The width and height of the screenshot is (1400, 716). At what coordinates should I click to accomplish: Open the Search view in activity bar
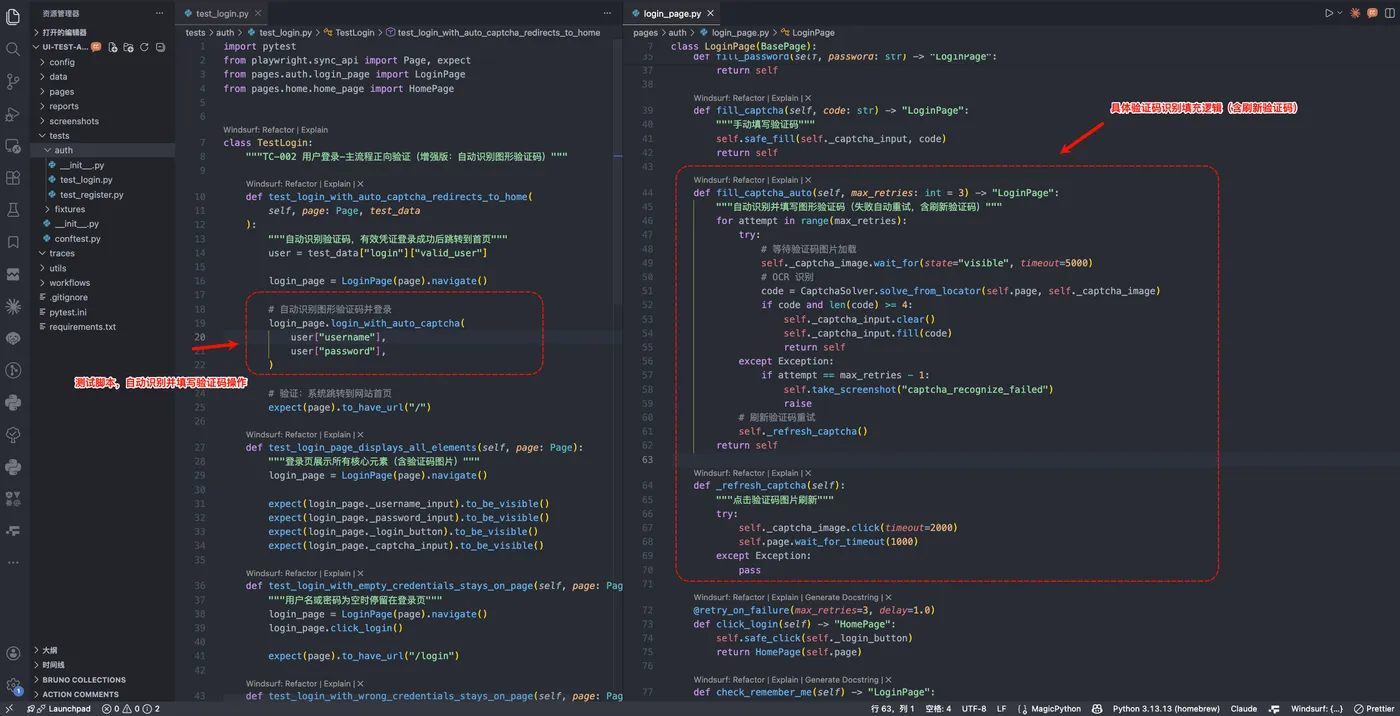point(13,49)
